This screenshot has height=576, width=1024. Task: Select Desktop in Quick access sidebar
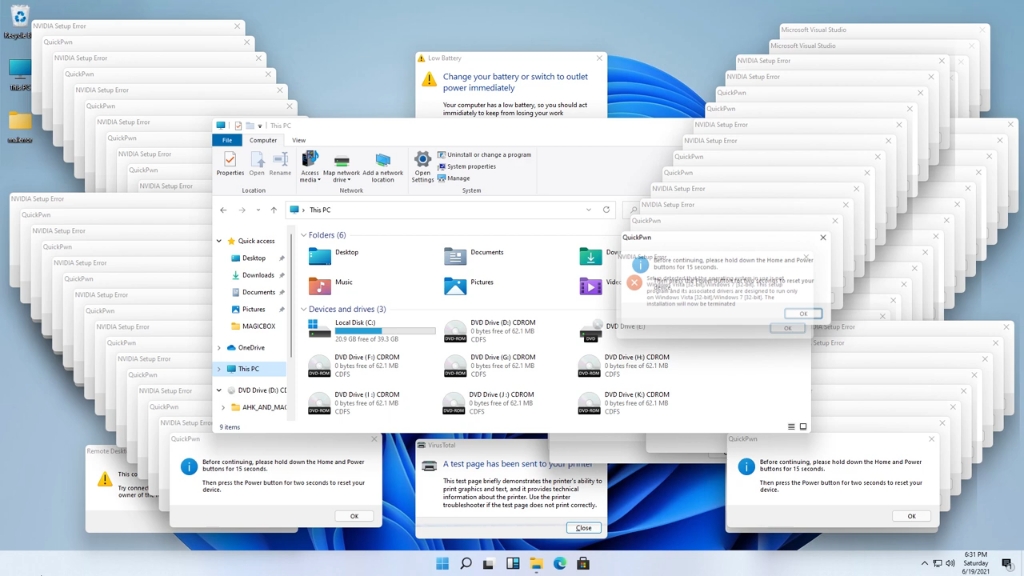(x=253, y=258)
